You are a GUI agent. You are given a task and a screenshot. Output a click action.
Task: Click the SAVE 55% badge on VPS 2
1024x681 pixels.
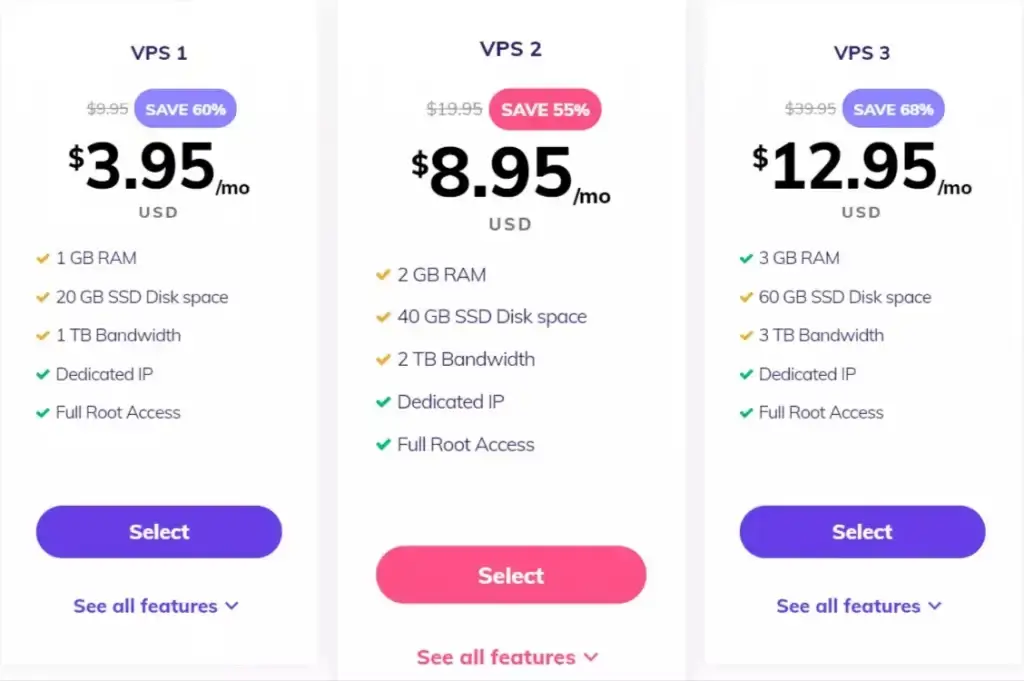(x=545, y=109)
